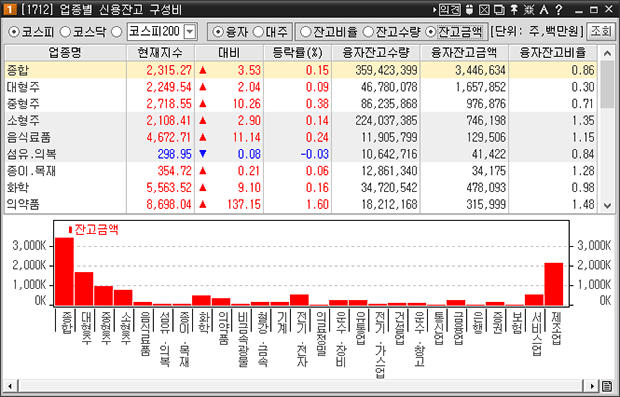Open the 코스피200 dropdown arrow

pyautogui.click(x=190, y=32)
